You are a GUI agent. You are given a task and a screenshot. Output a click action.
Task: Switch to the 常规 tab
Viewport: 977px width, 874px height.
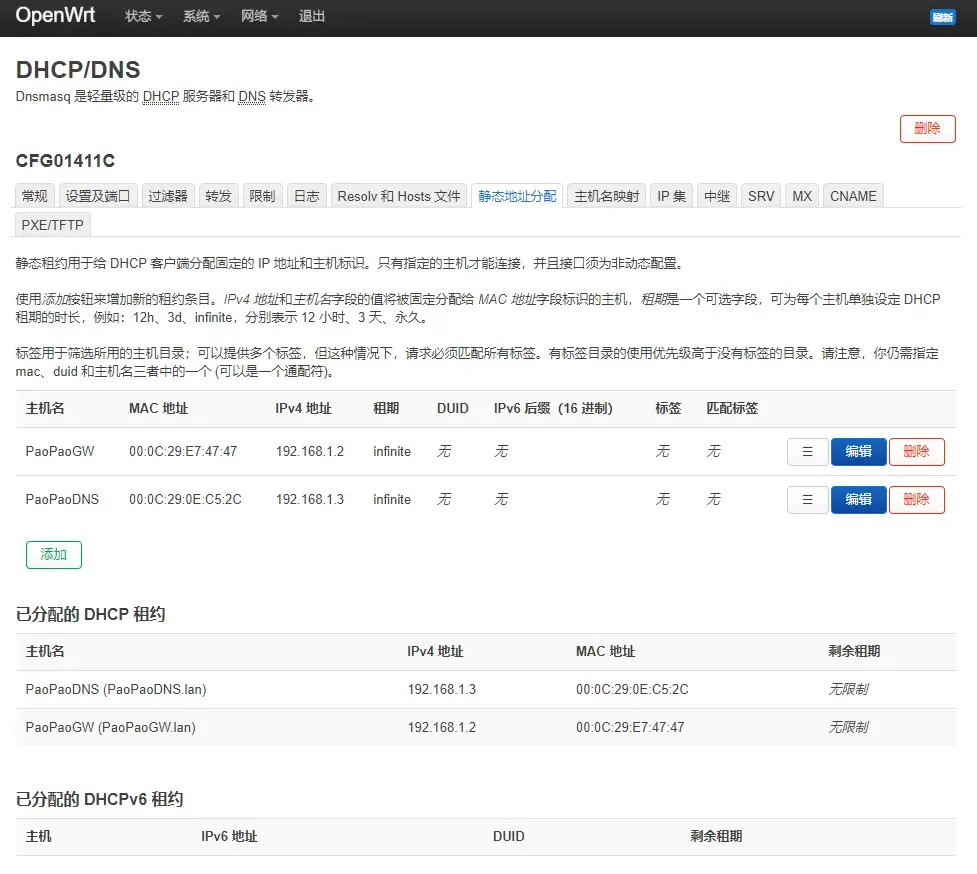(34, 196)
